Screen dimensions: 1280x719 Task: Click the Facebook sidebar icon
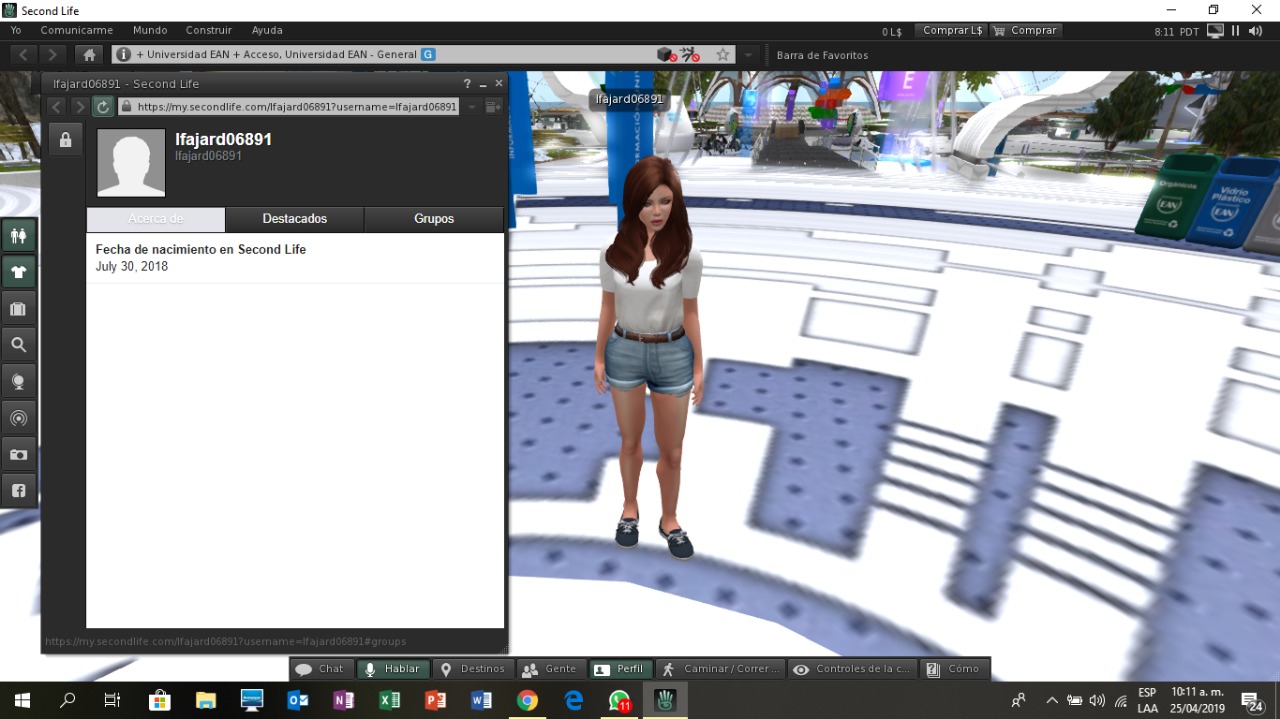click(18, 490)
